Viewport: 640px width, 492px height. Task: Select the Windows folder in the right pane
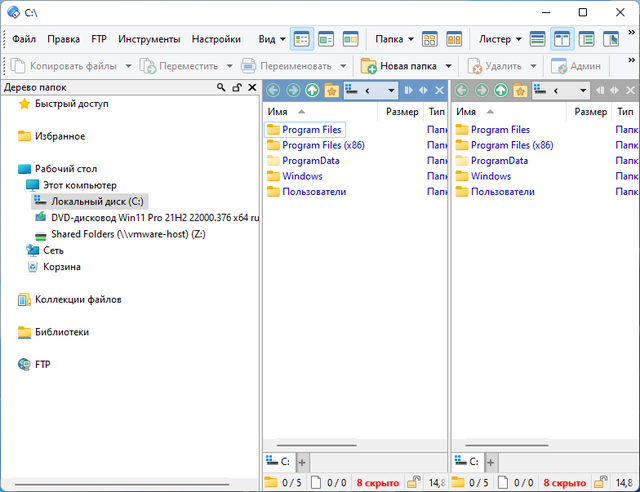point(490,176)
